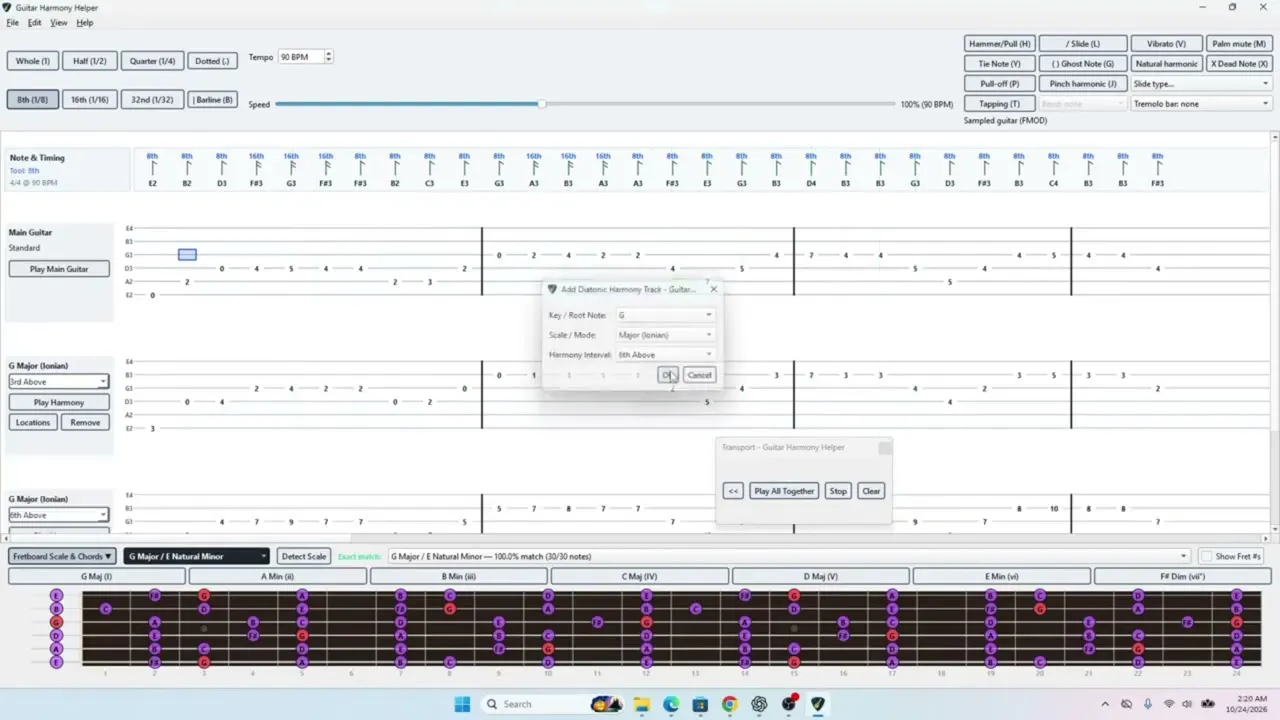This screenshot has height=720, width=1280.
Task: Open the Tremolo bar dropdown
Action: coord(1201,104)
